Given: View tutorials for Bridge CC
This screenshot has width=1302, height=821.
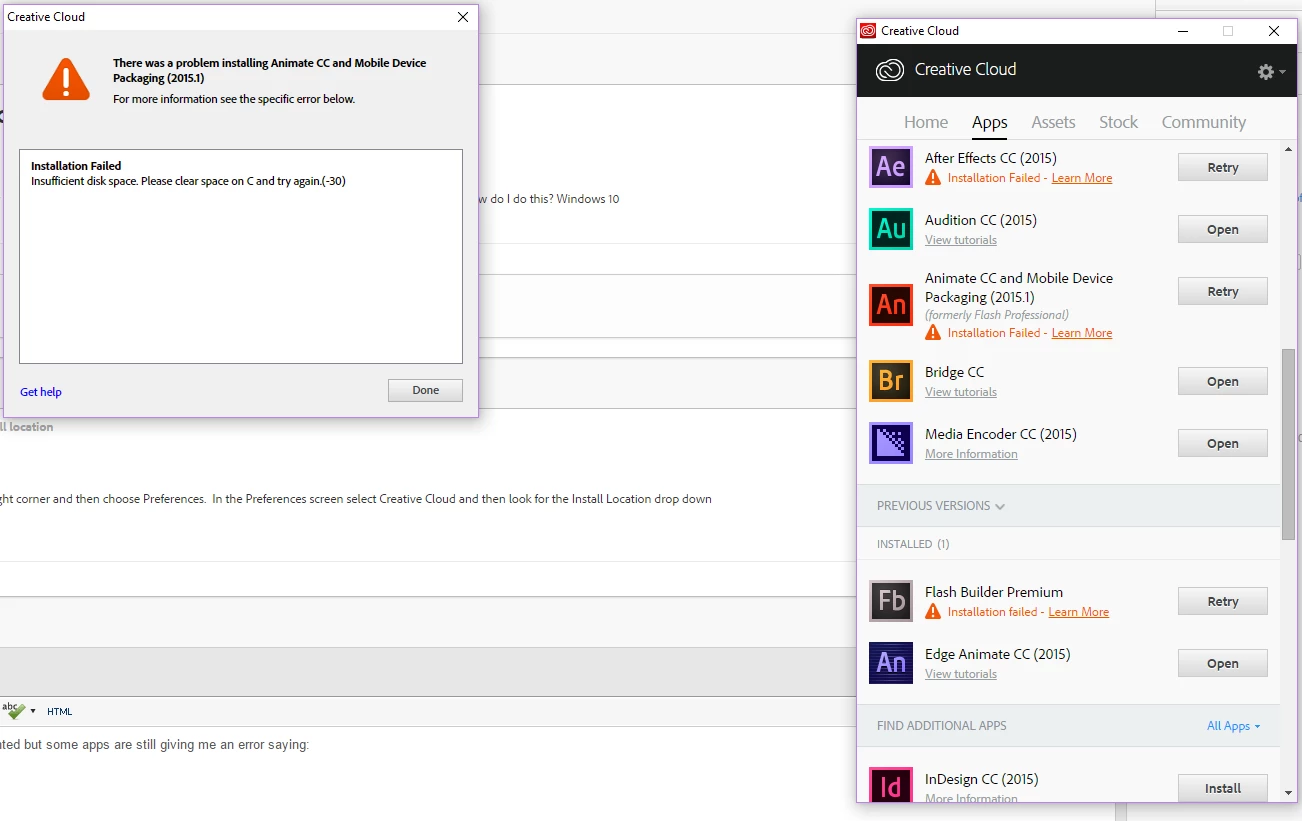Looking at the screenshot, I should [961, 392].
